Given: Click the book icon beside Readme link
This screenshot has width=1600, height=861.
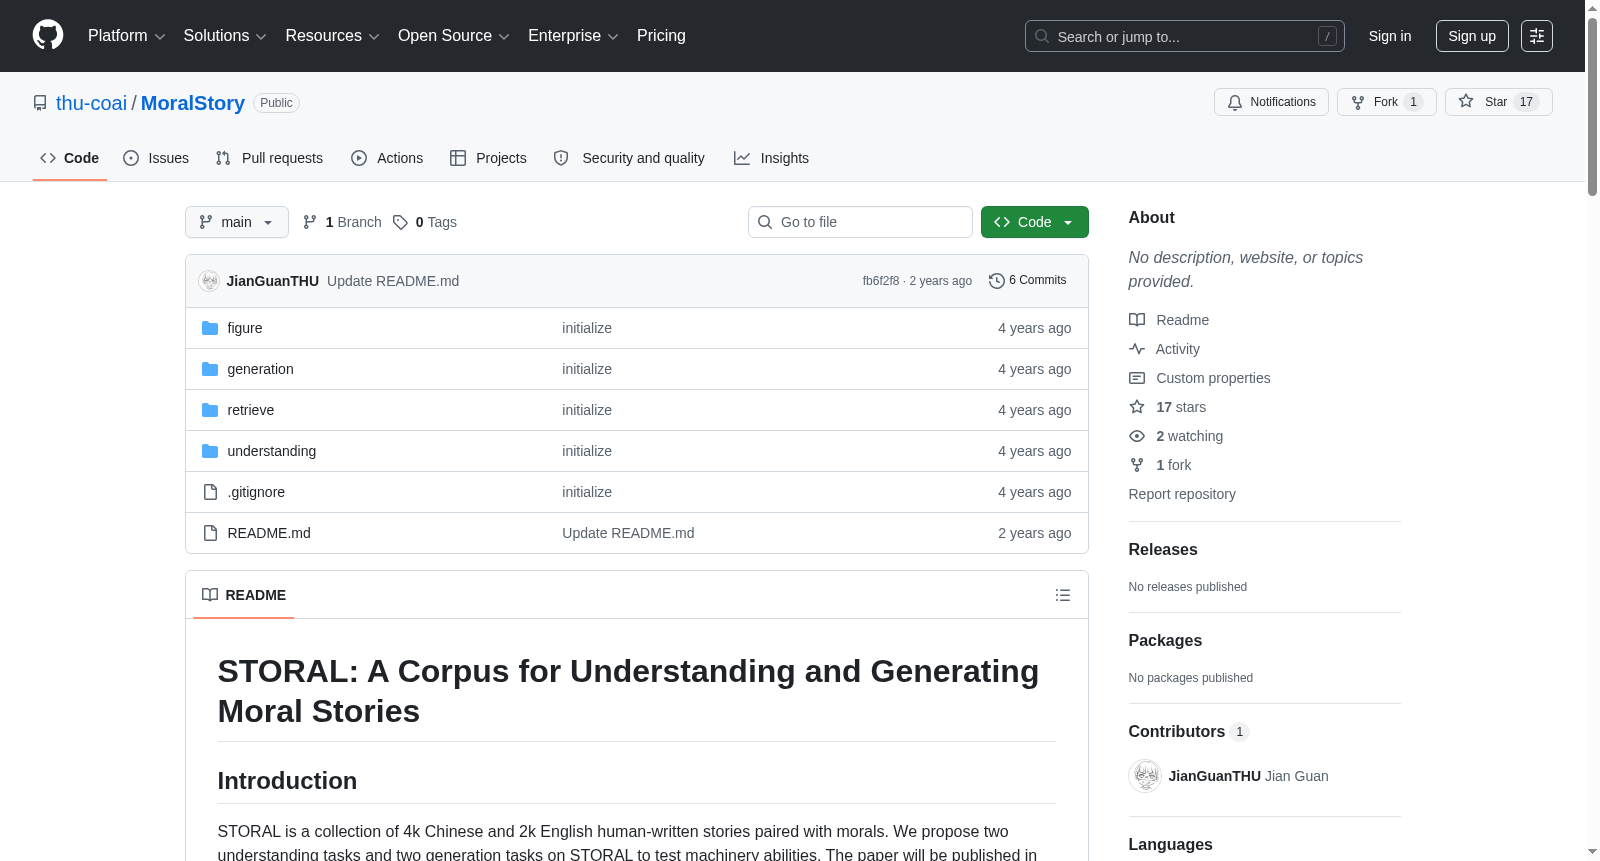Looking at the screenshot, I should pyautogui.click(x=1137, y=320).
